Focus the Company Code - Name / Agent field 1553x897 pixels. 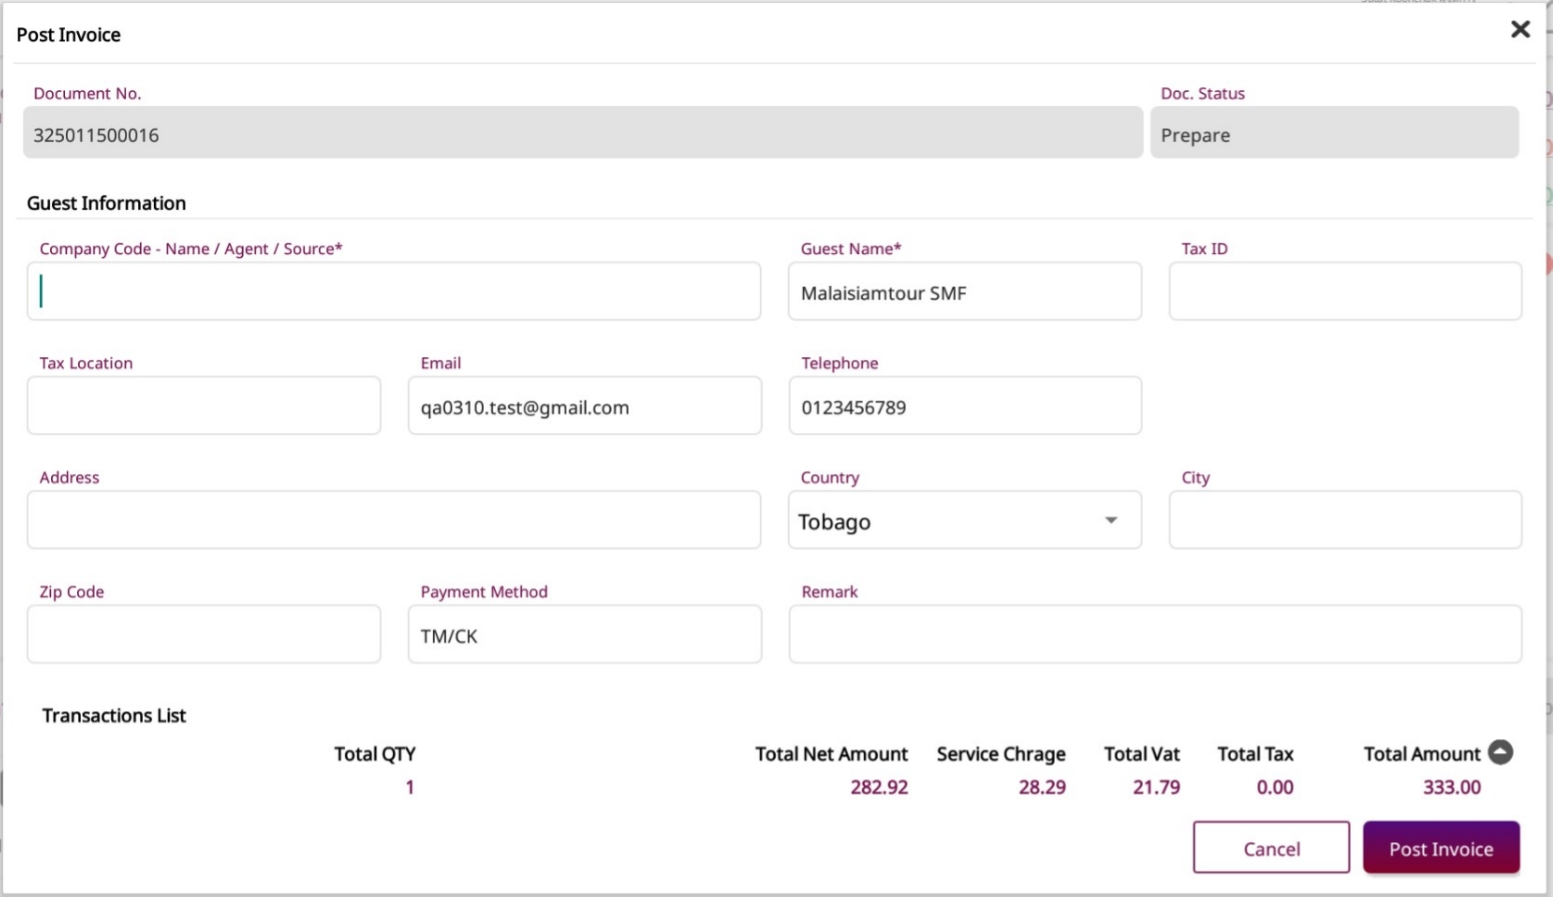tap(394, 291)
